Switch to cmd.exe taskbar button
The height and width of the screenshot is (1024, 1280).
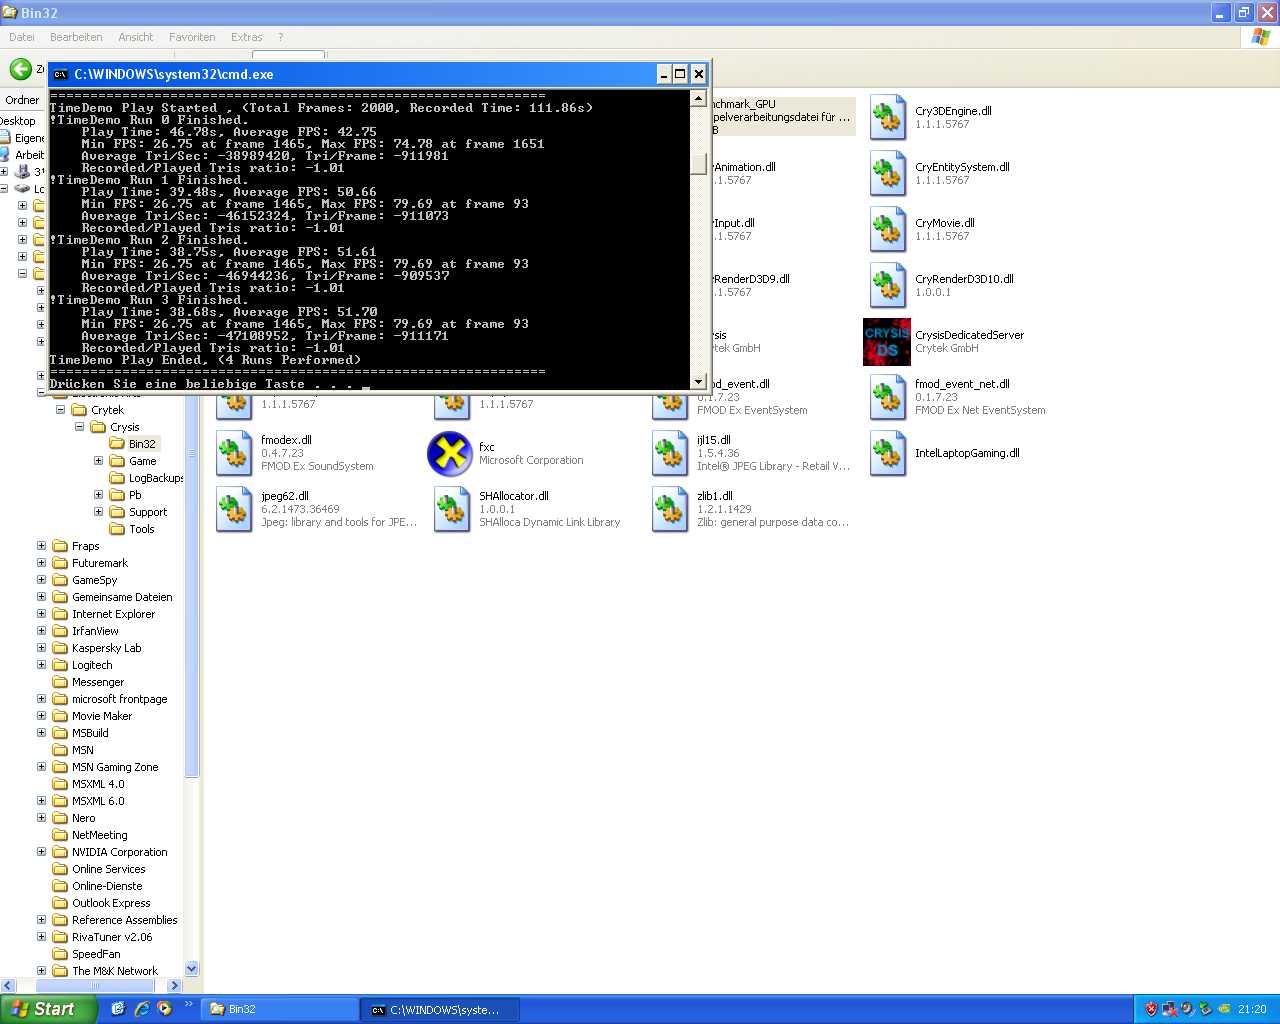pos(442,1009)
